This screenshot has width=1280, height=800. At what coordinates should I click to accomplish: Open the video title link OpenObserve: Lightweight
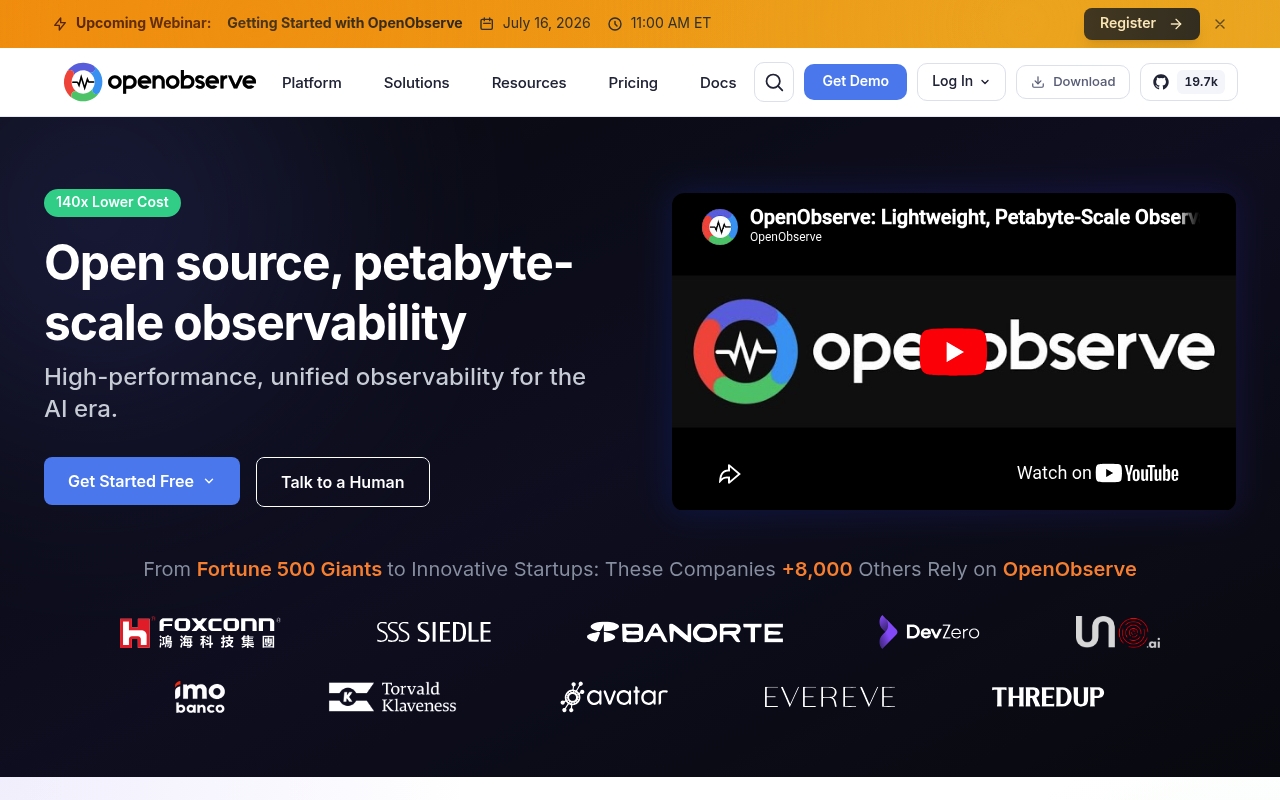point(973,217)
